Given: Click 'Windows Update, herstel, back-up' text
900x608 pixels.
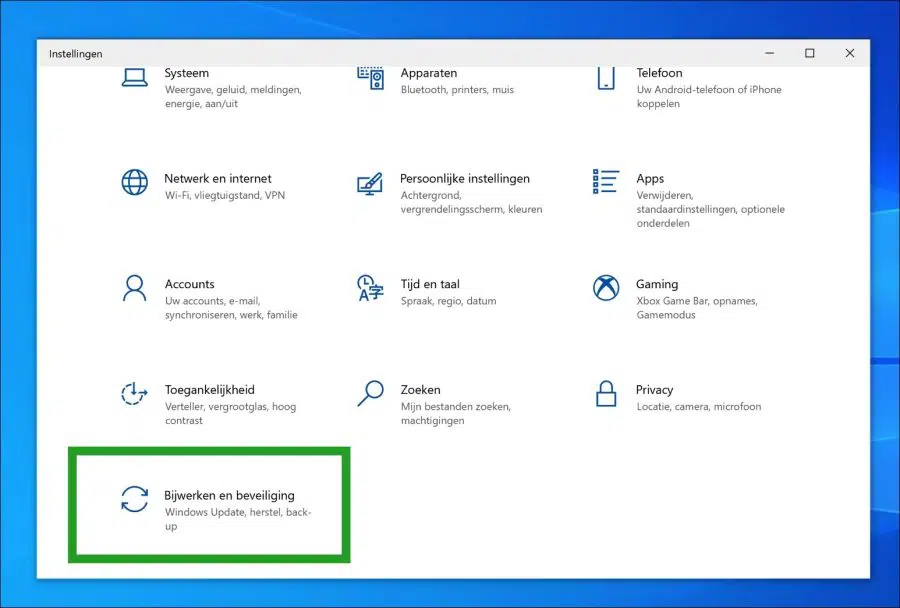Looking at the screenshot, I should click(x=238, y=519).
